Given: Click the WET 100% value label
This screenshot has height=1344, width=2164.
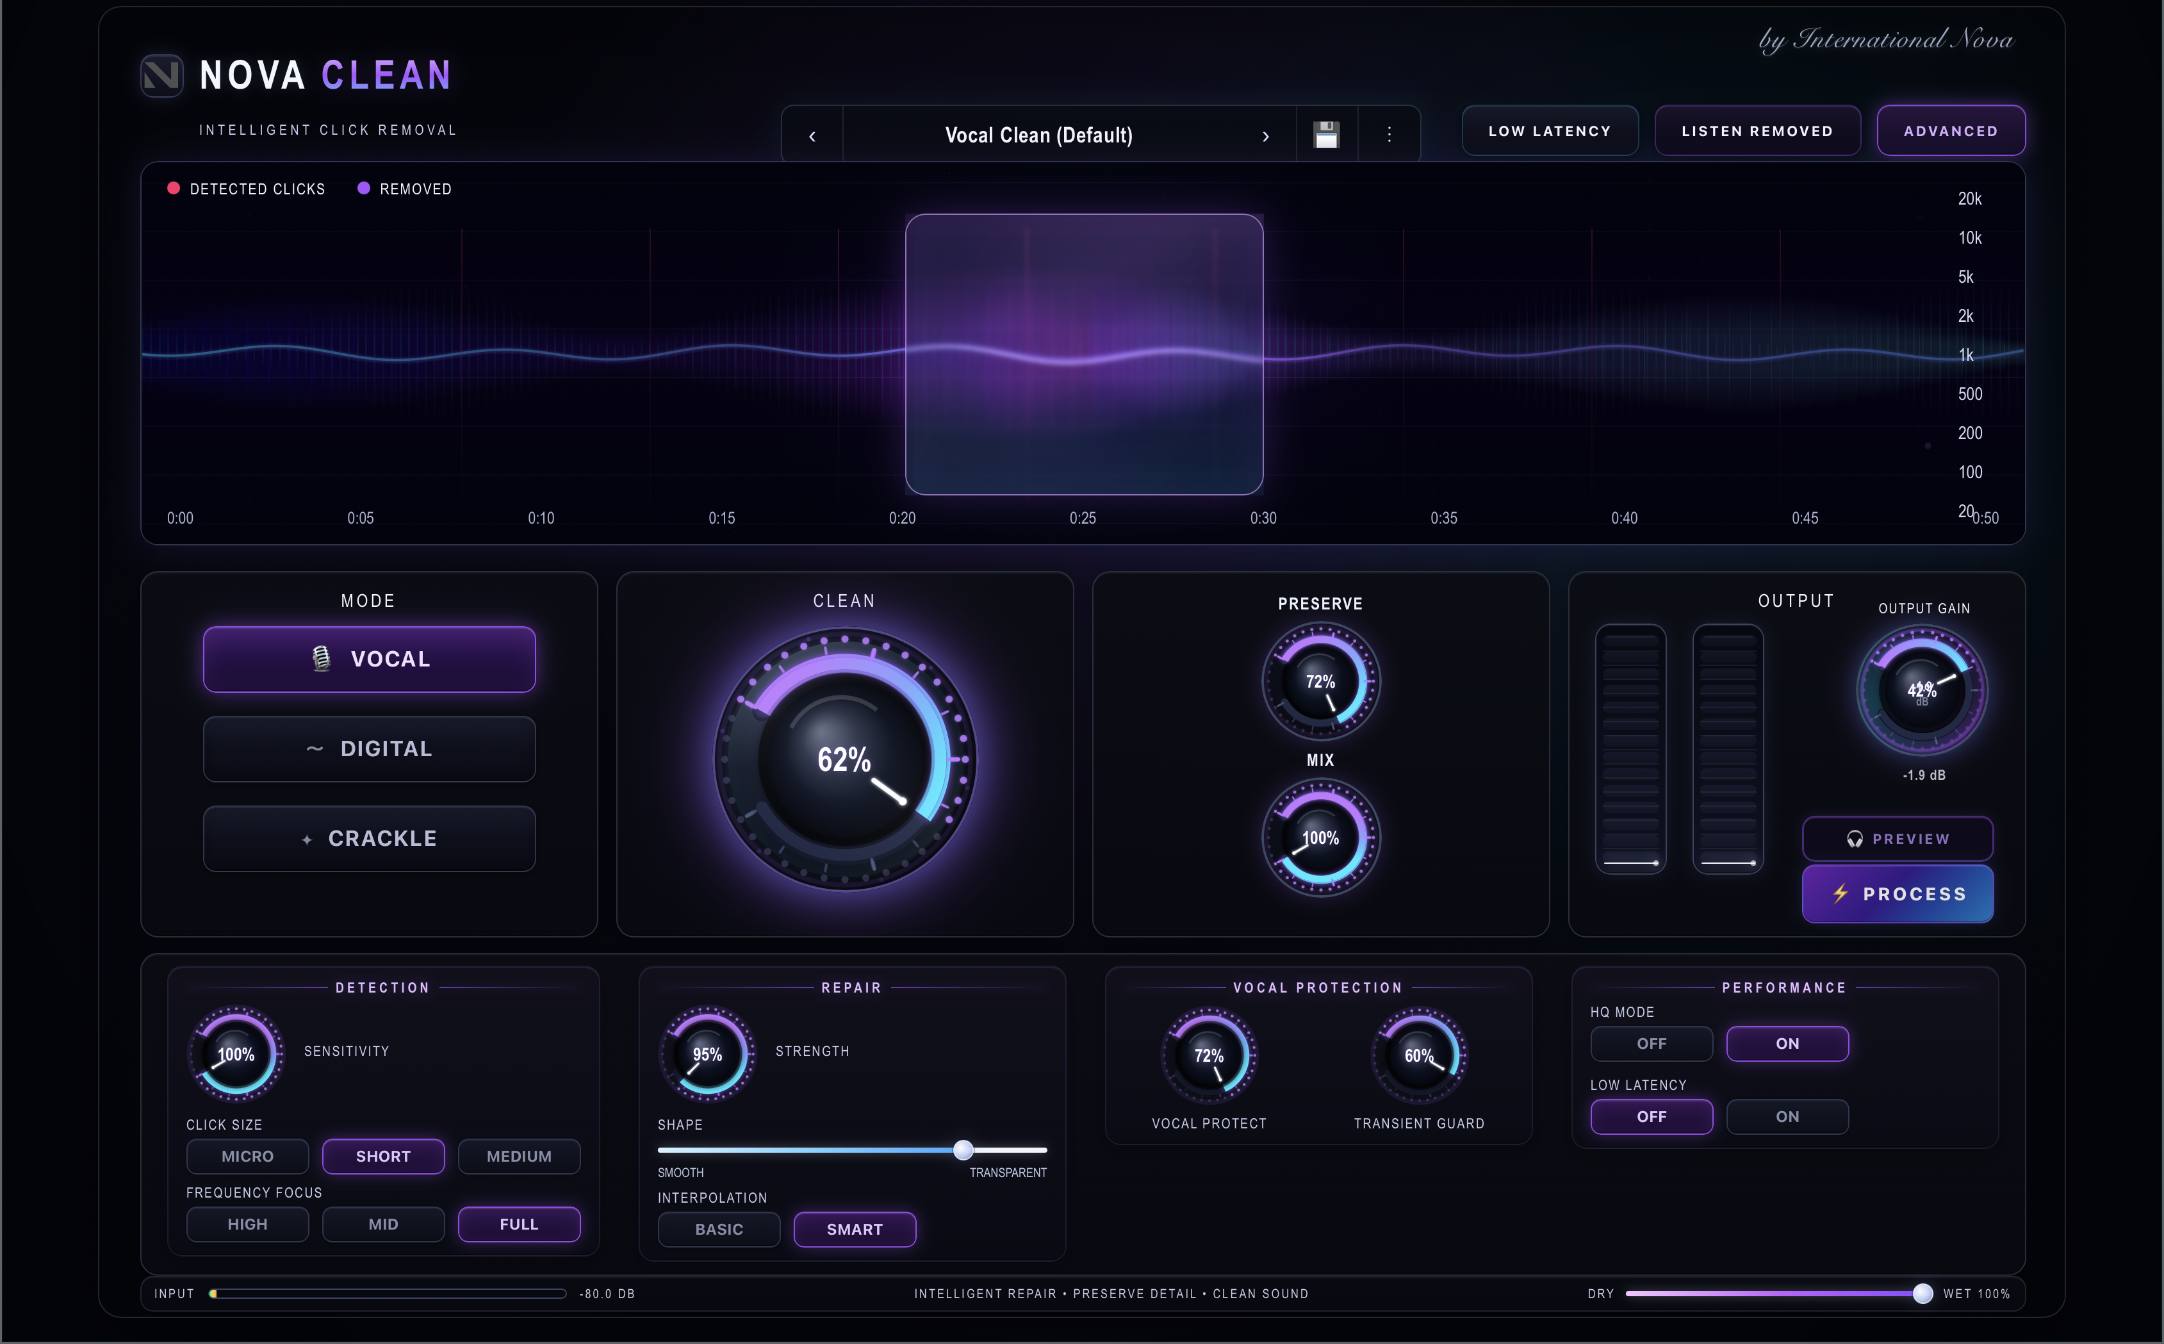Looking at the screenshot, I should pos(1976,1294).
